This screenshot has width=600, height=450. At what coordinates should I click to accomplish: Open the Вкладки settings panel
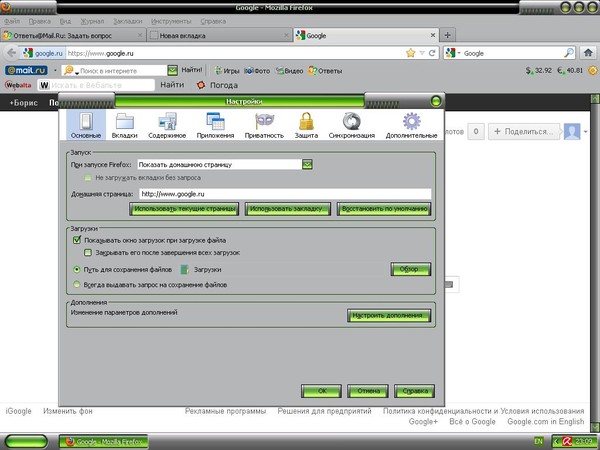click(124, 125)
